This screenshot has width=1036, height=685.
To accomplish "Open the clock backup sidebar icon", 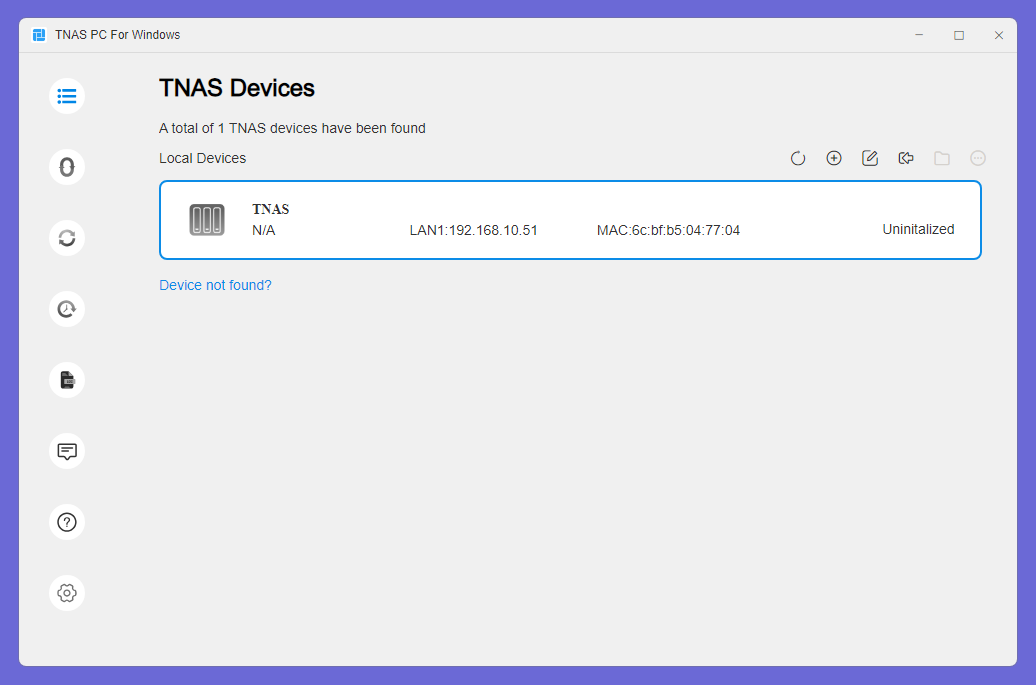I will (x=67, y=309).
